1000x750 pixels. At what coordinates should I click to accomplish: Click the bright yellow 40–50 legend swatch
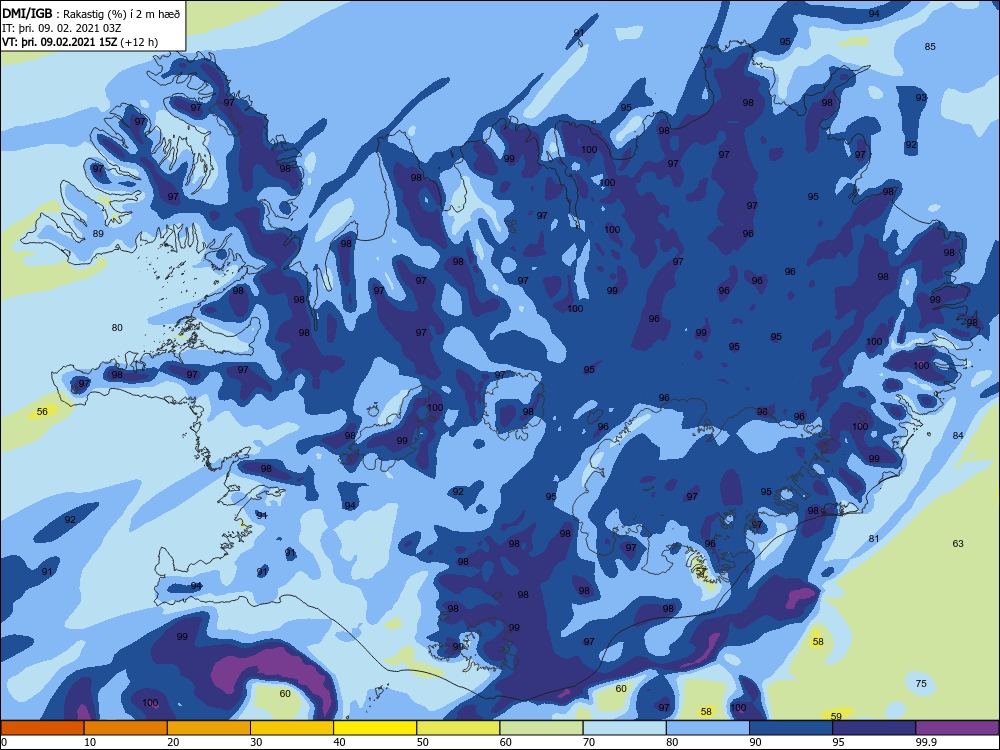[x=375, y=728]
